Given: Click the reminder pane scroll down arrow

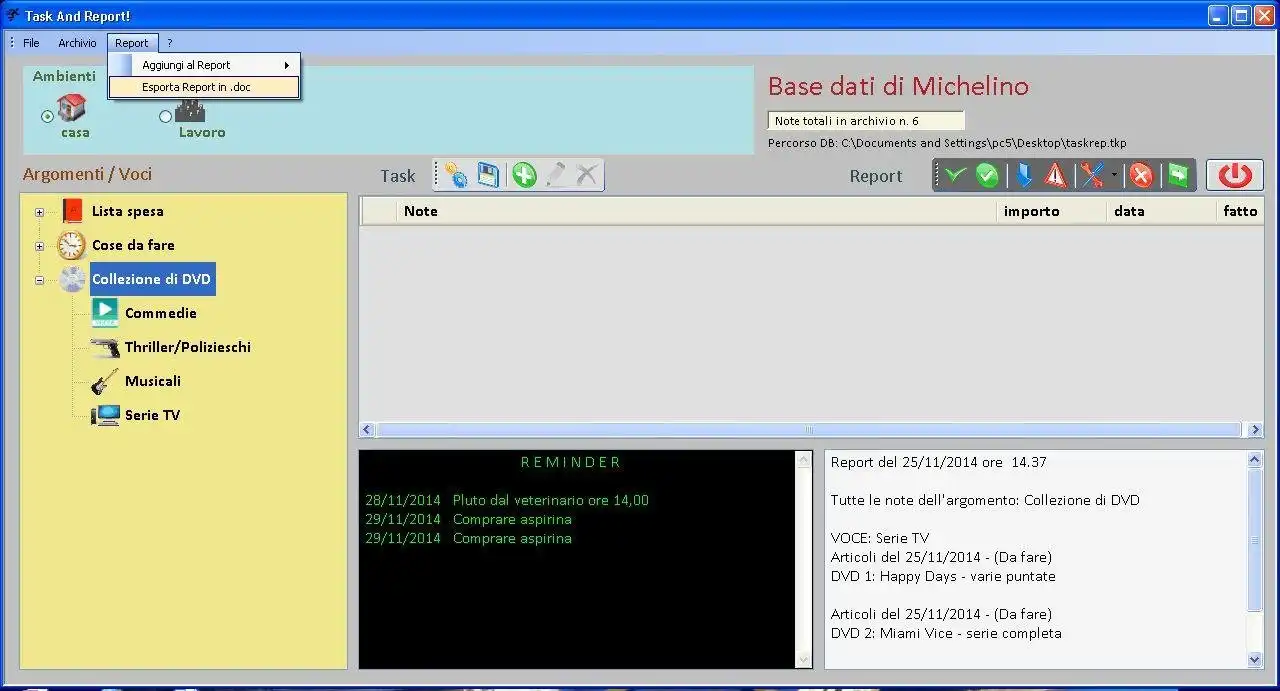Looking at the screenshot, I should click(x=804, y=659).
